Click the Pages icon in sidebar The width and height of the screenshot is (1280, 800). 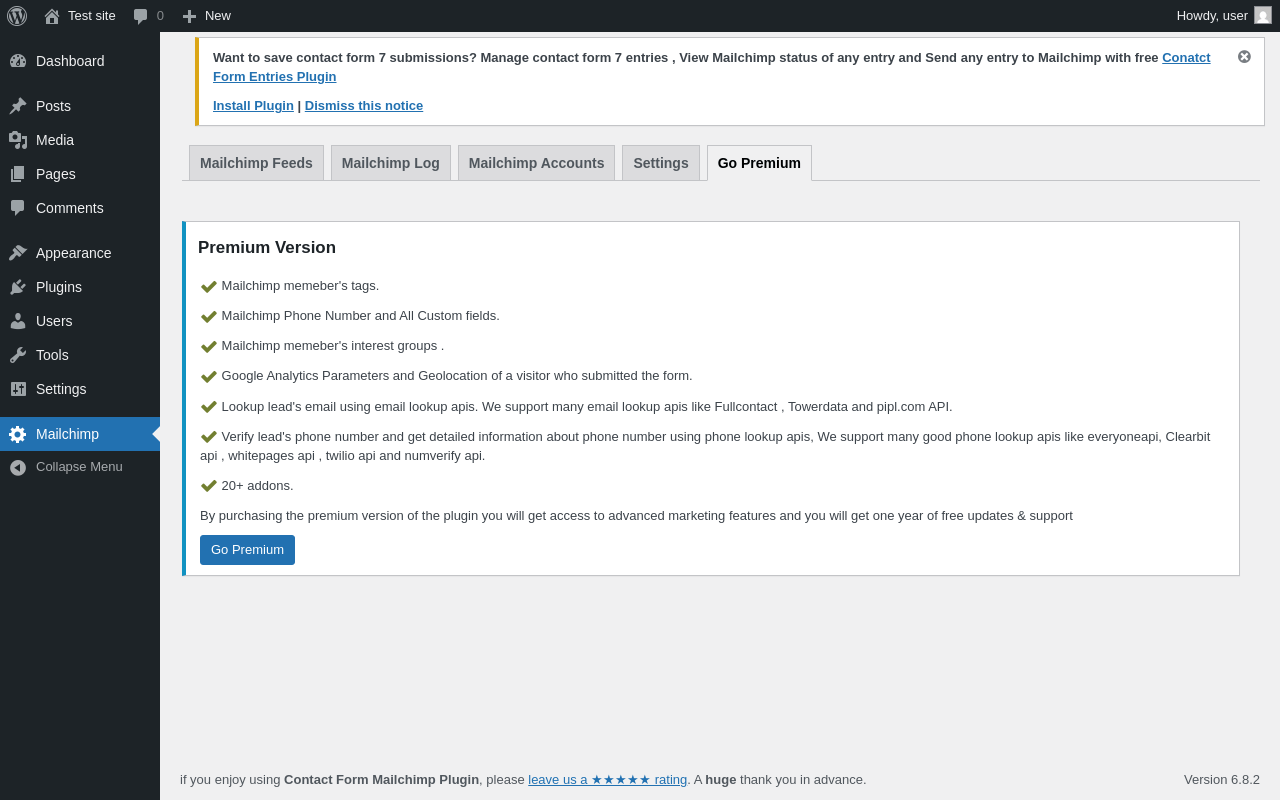[18, 174]
